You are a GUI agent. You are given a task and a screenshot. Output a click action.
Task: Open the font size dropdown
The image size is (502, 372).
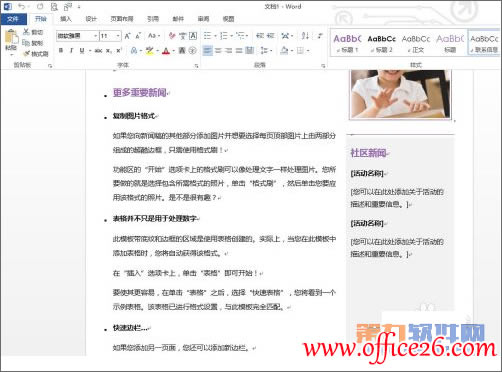point(118,36)
